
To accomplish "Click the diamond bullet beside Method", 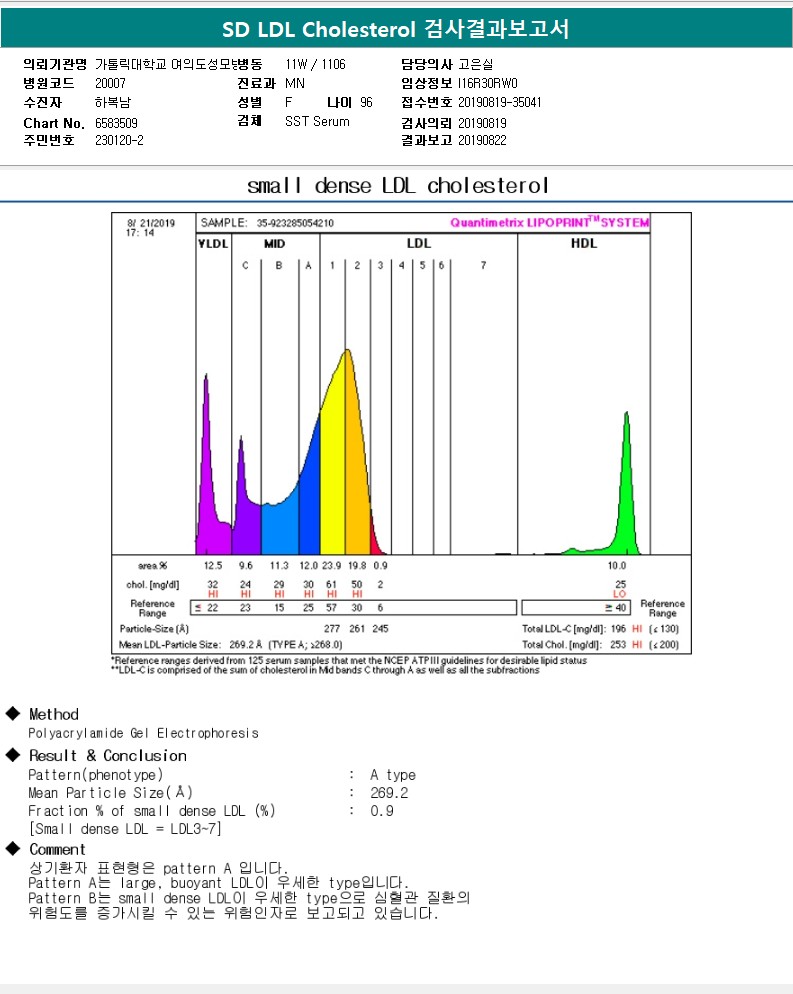I will (13, 714).
